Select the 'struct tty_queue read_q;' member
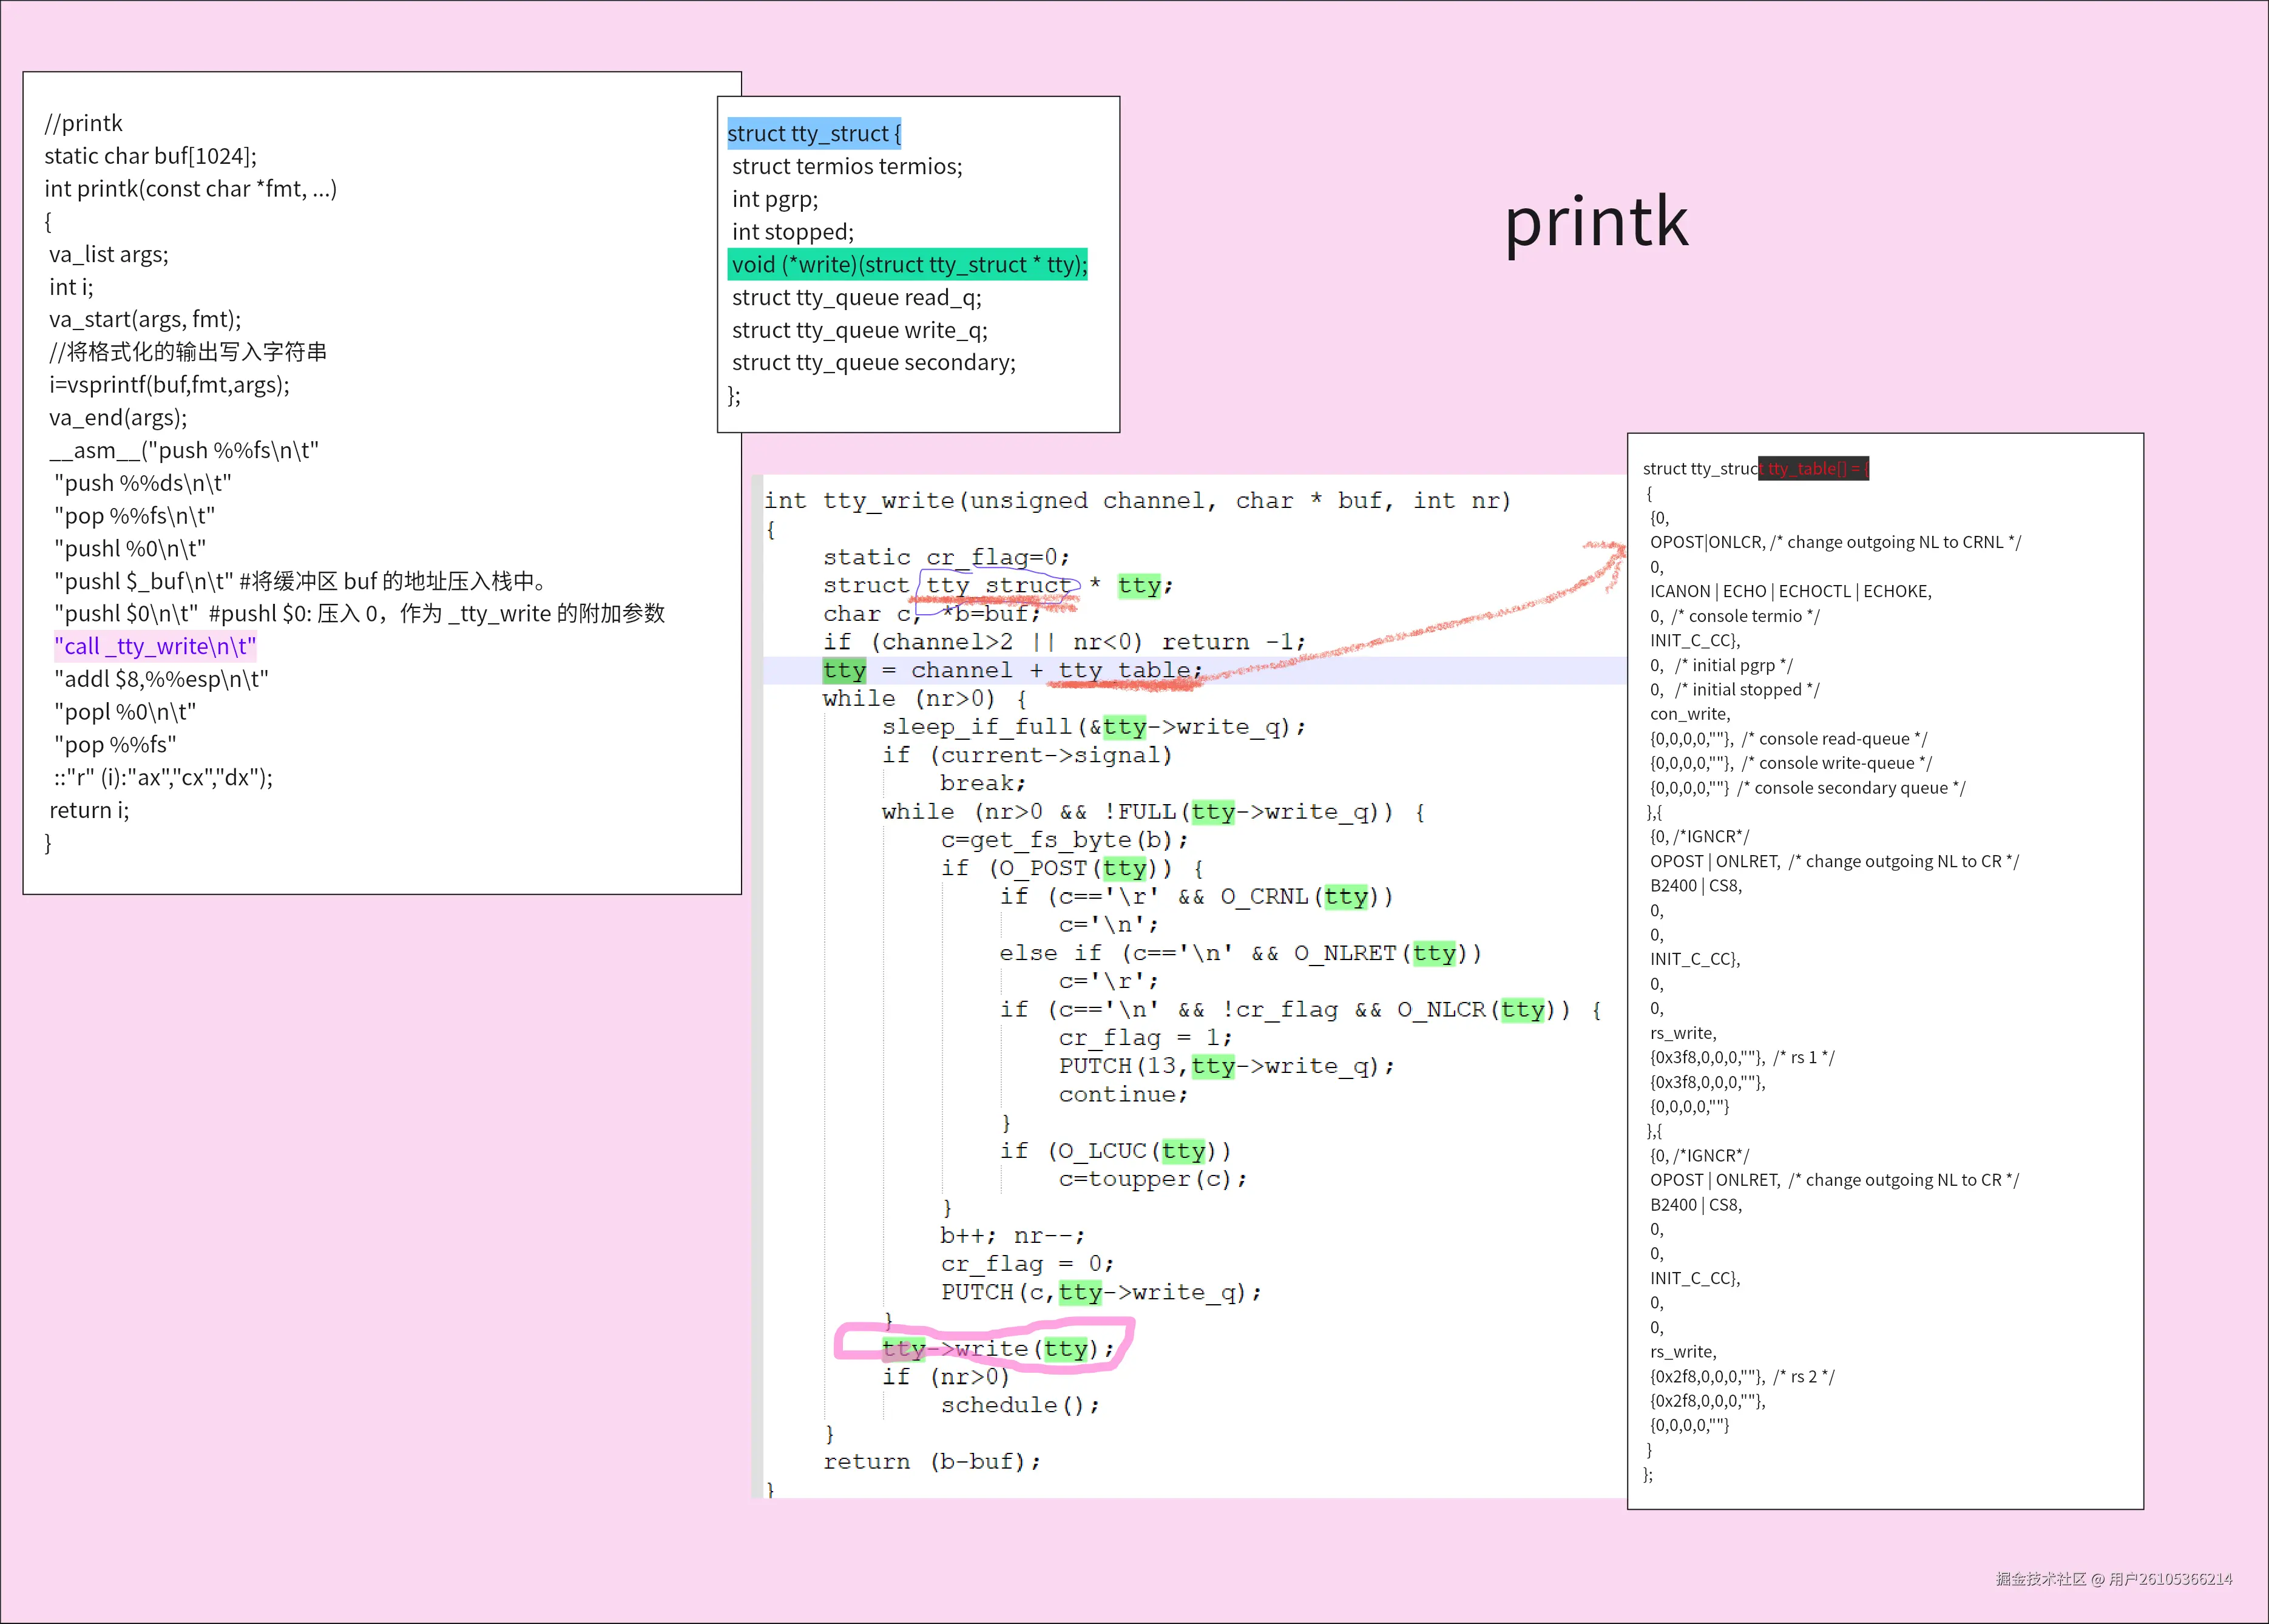The width and height of the screenshot is (2269, 1624). point(856,297)
